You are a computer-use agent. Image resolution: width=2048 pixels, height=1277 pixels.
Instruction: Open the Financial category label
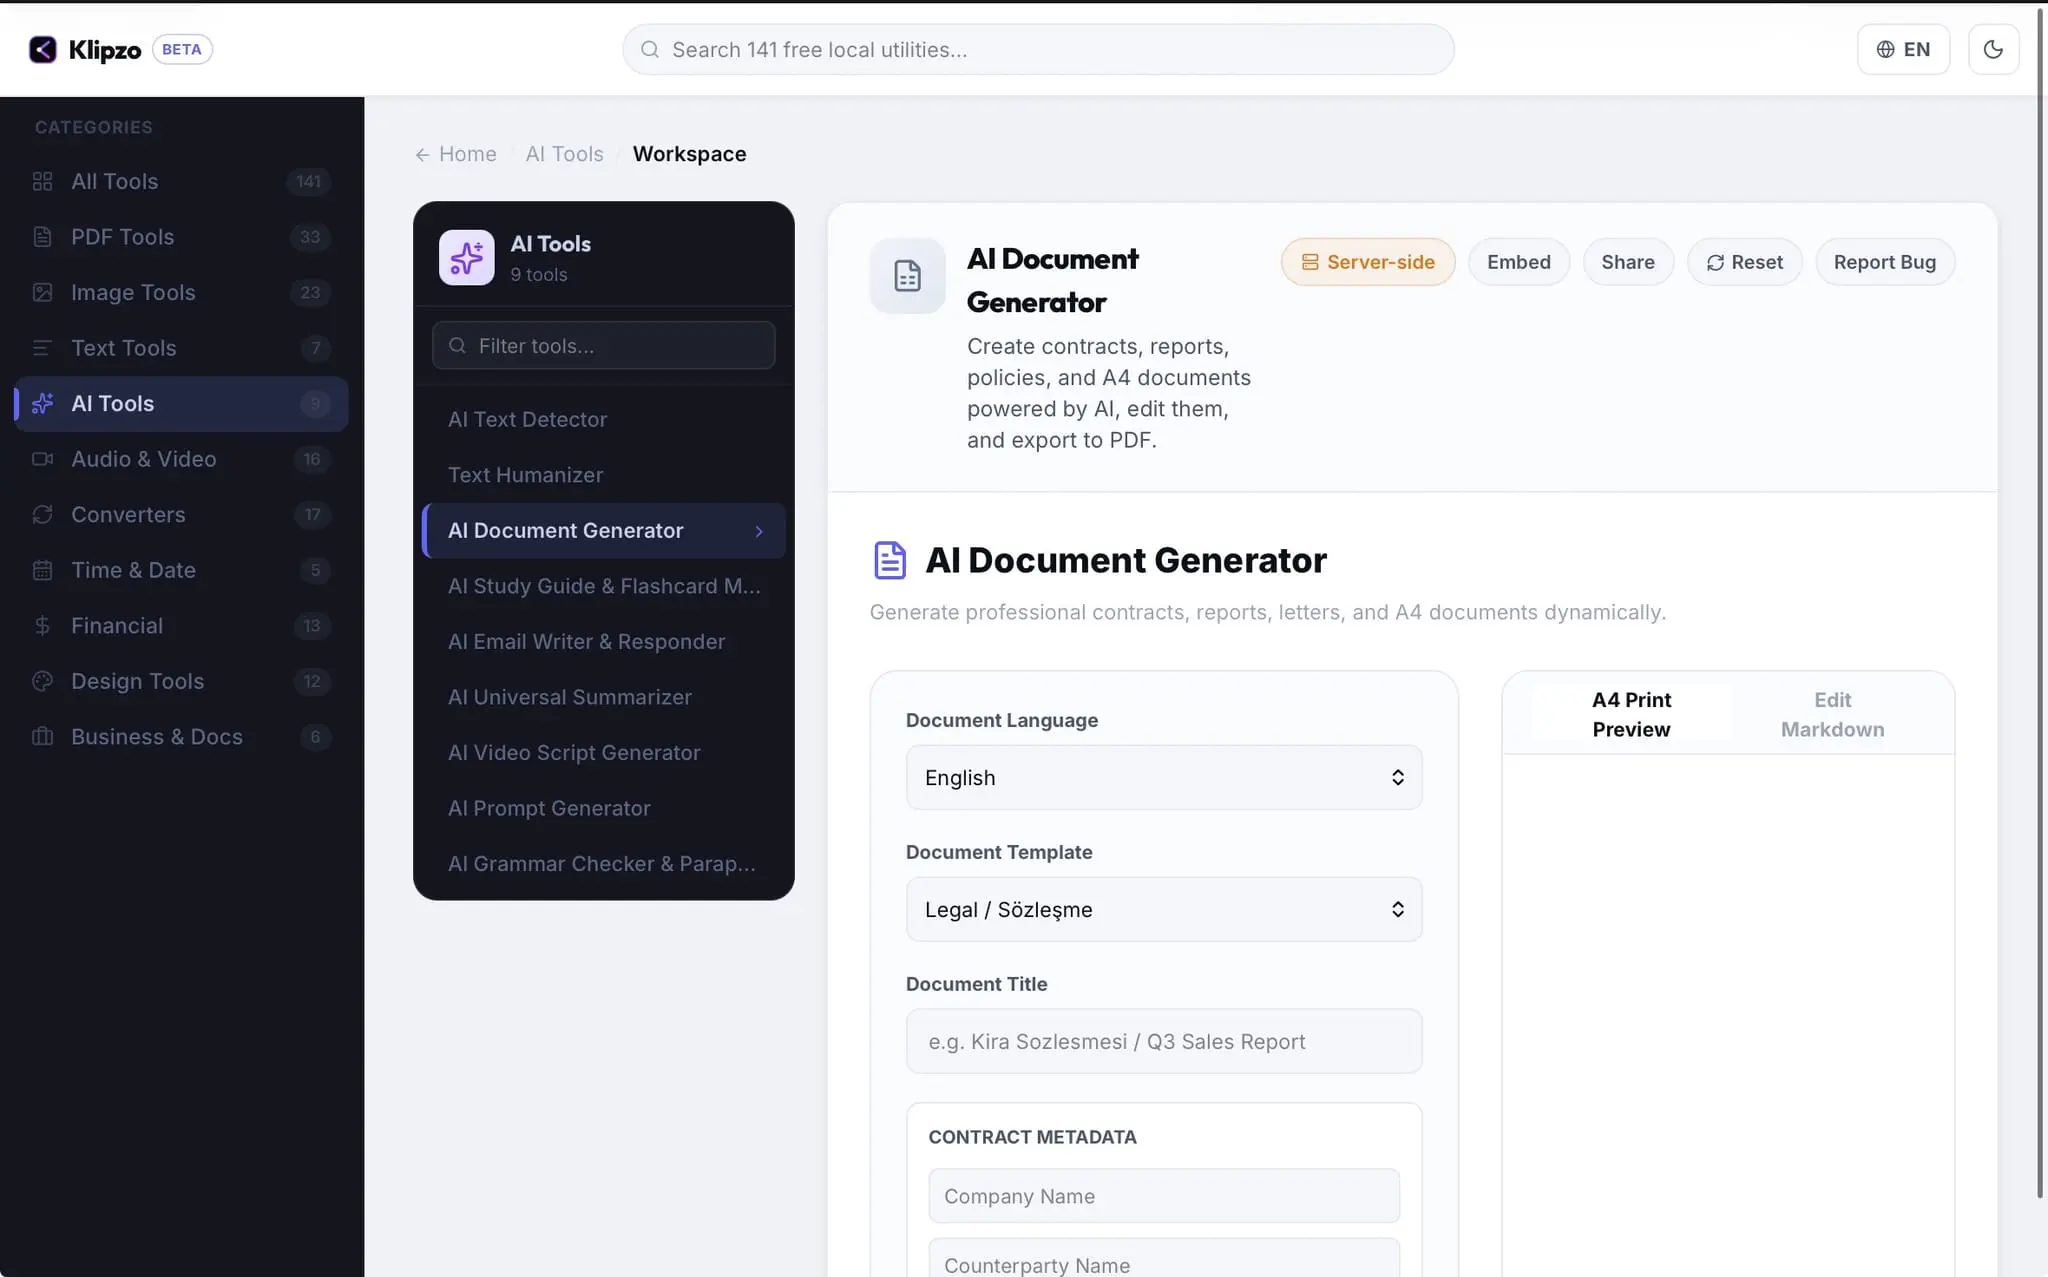click(117, 625)
